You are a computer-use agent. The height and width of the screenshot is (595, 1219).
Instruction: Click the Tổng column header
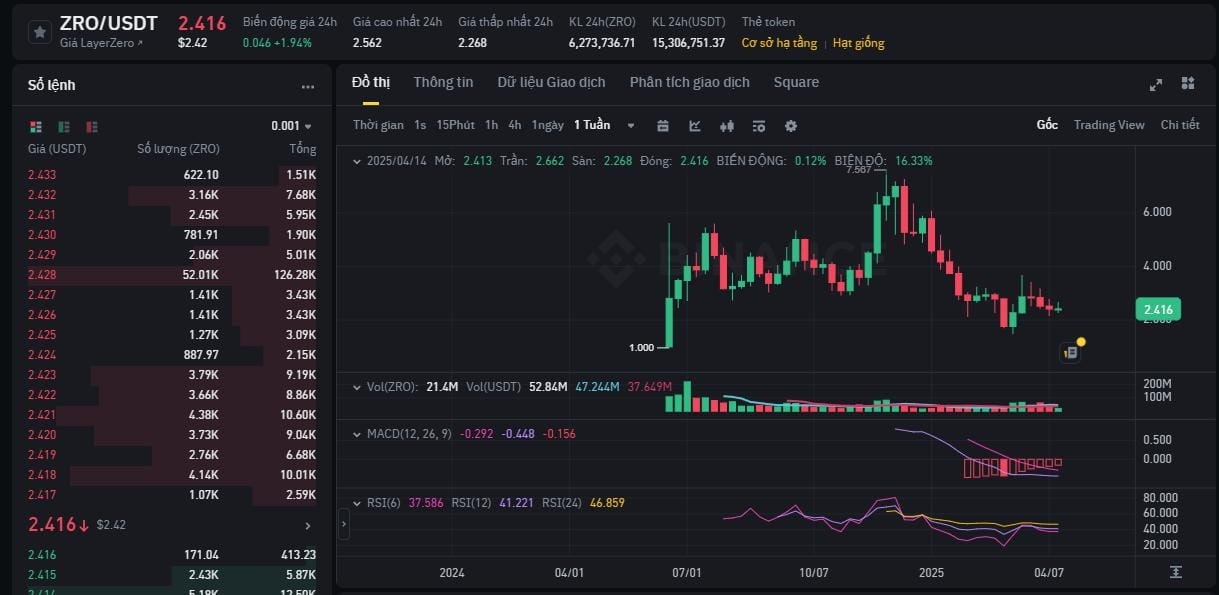coord(302,149)
